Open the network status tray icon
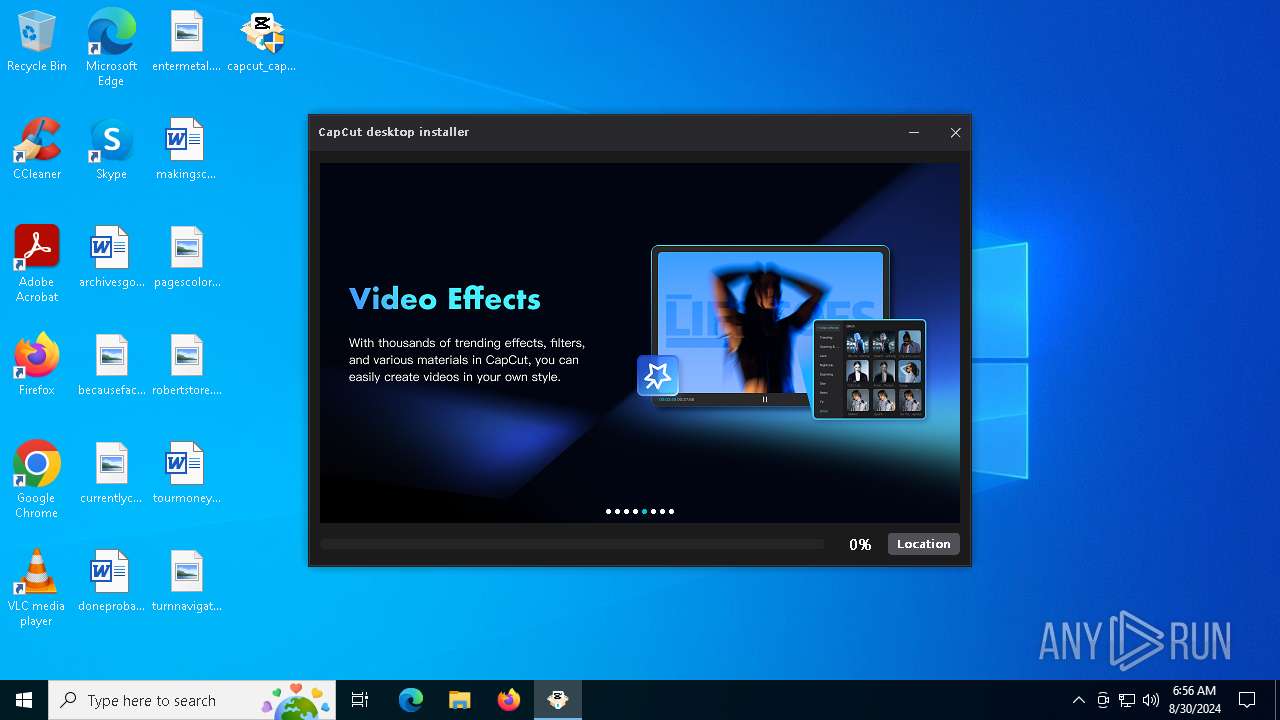This screenshot has height=720, width=1280. [1127, 700]
